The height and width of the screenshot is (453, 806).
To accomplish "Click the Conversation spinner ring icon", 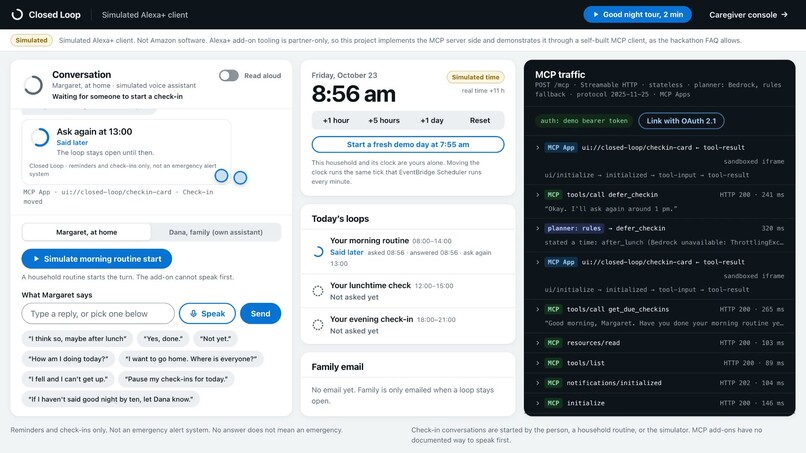I will 33,85.
